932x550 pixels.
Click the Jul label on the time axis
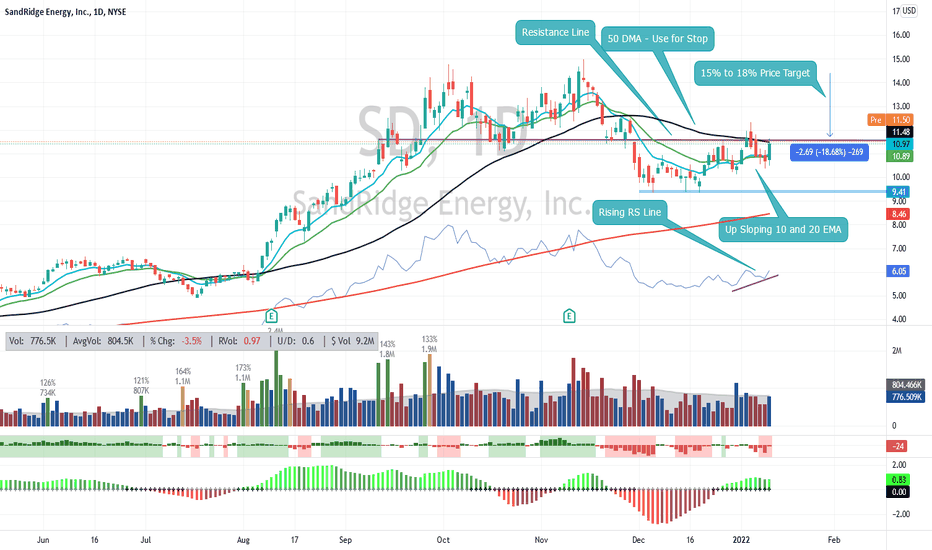tap(146, 540)
